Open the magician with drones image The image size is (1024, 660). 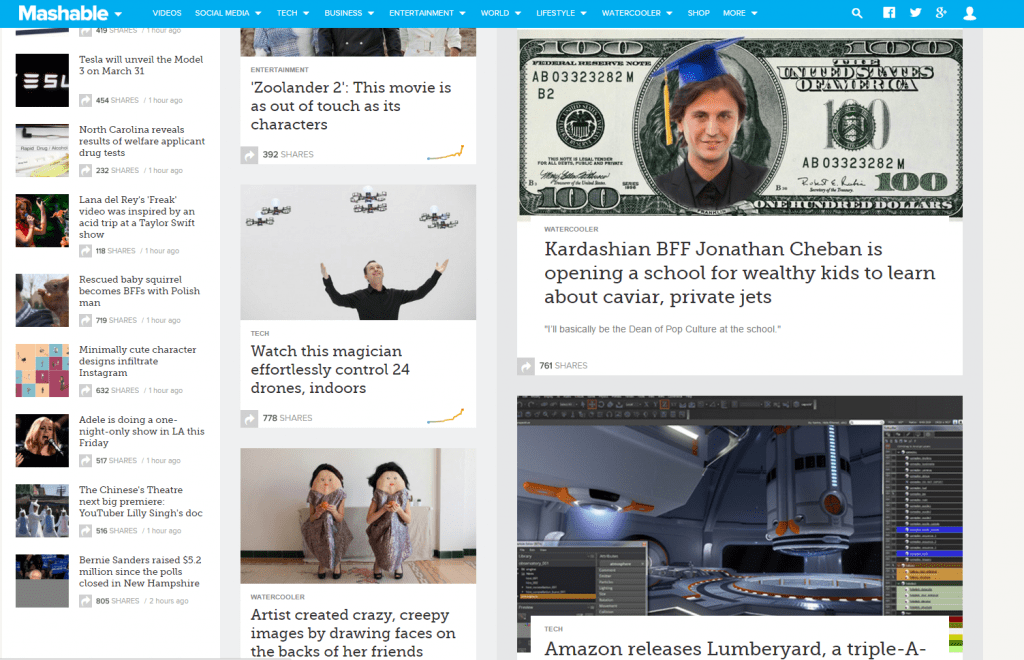pos(358,252)
